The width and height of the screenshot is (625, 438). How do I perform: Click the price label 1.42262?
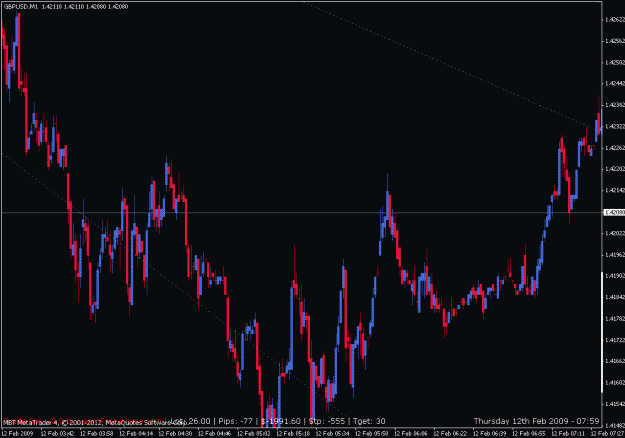[x=615, y=148]
